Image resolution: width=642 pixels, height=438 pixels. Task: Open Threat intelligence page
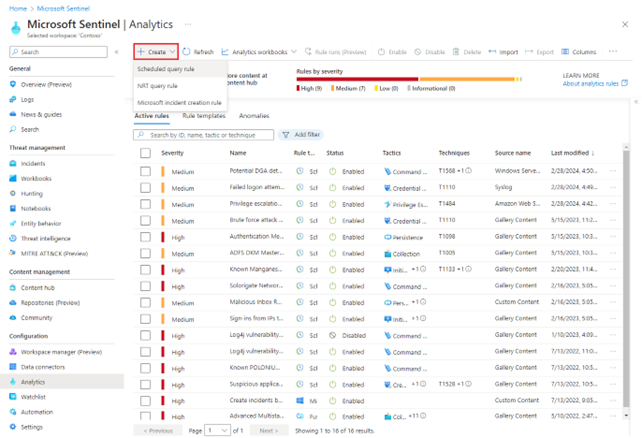pyautogui.click(x=45, y=238)
